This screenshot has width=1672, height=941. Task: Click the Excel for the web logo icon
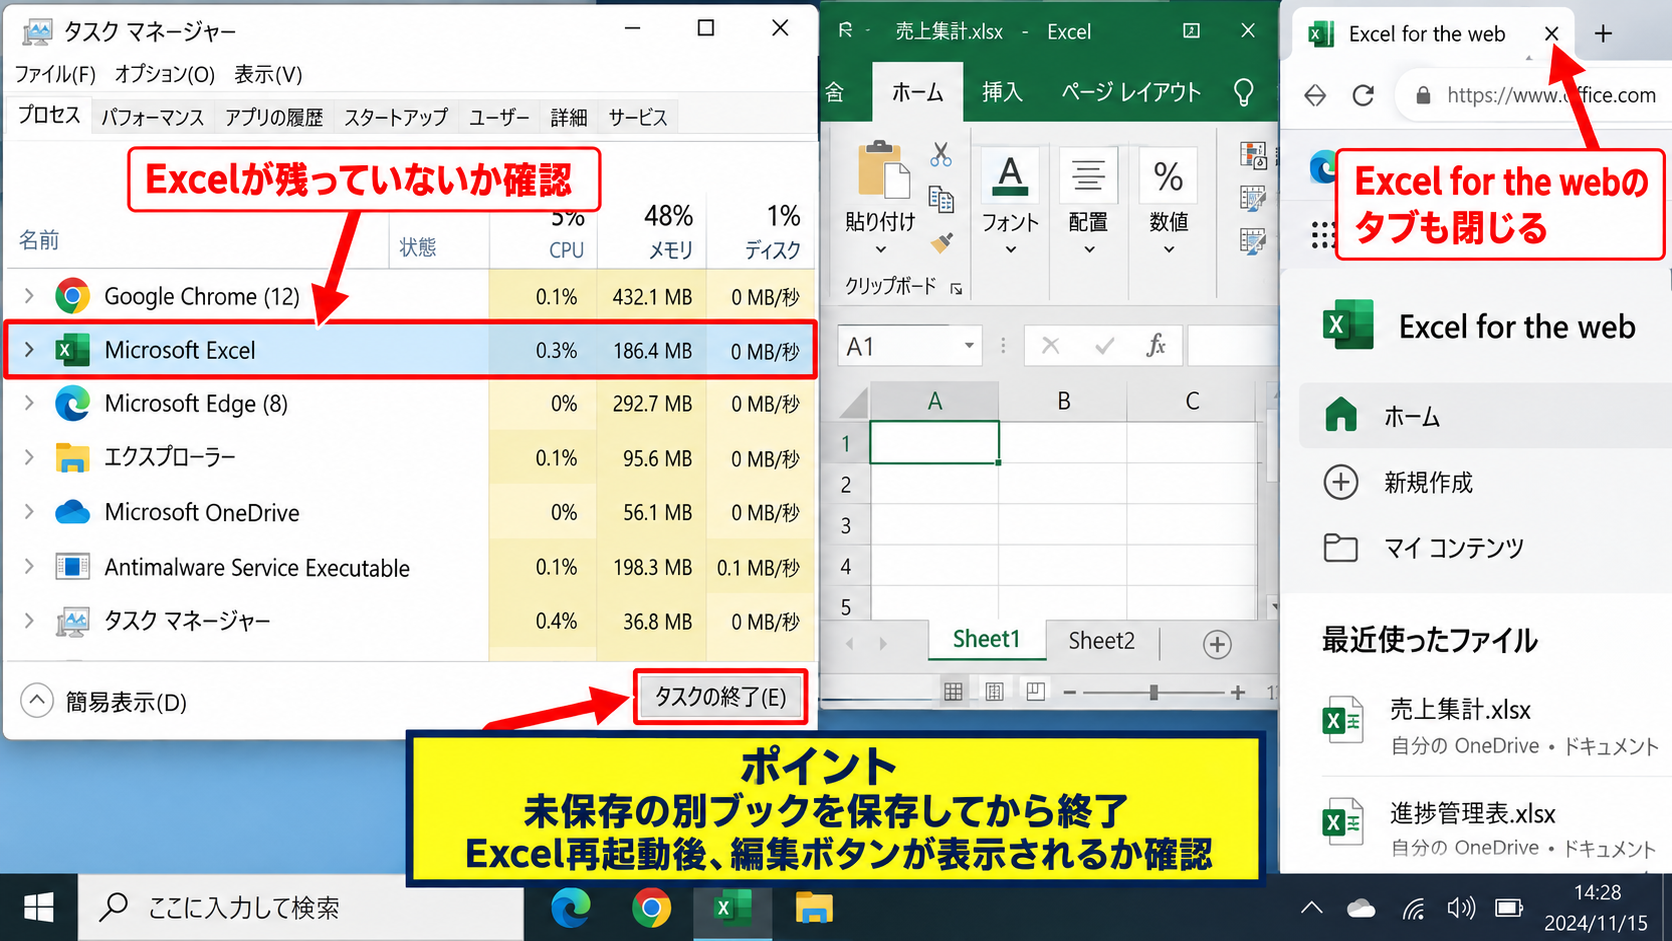(x=1347, y=325)
